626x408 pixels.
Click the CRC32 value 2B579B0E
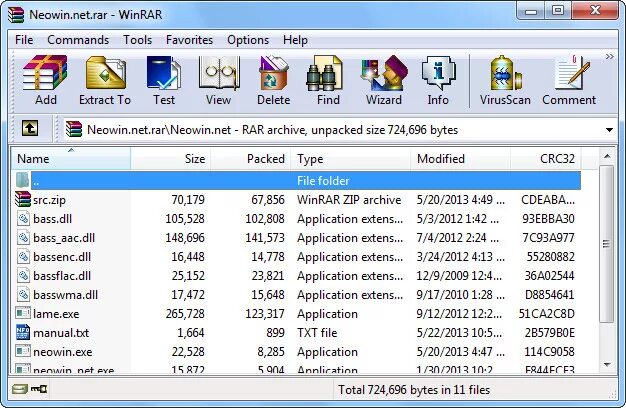[x=550, y=333]
